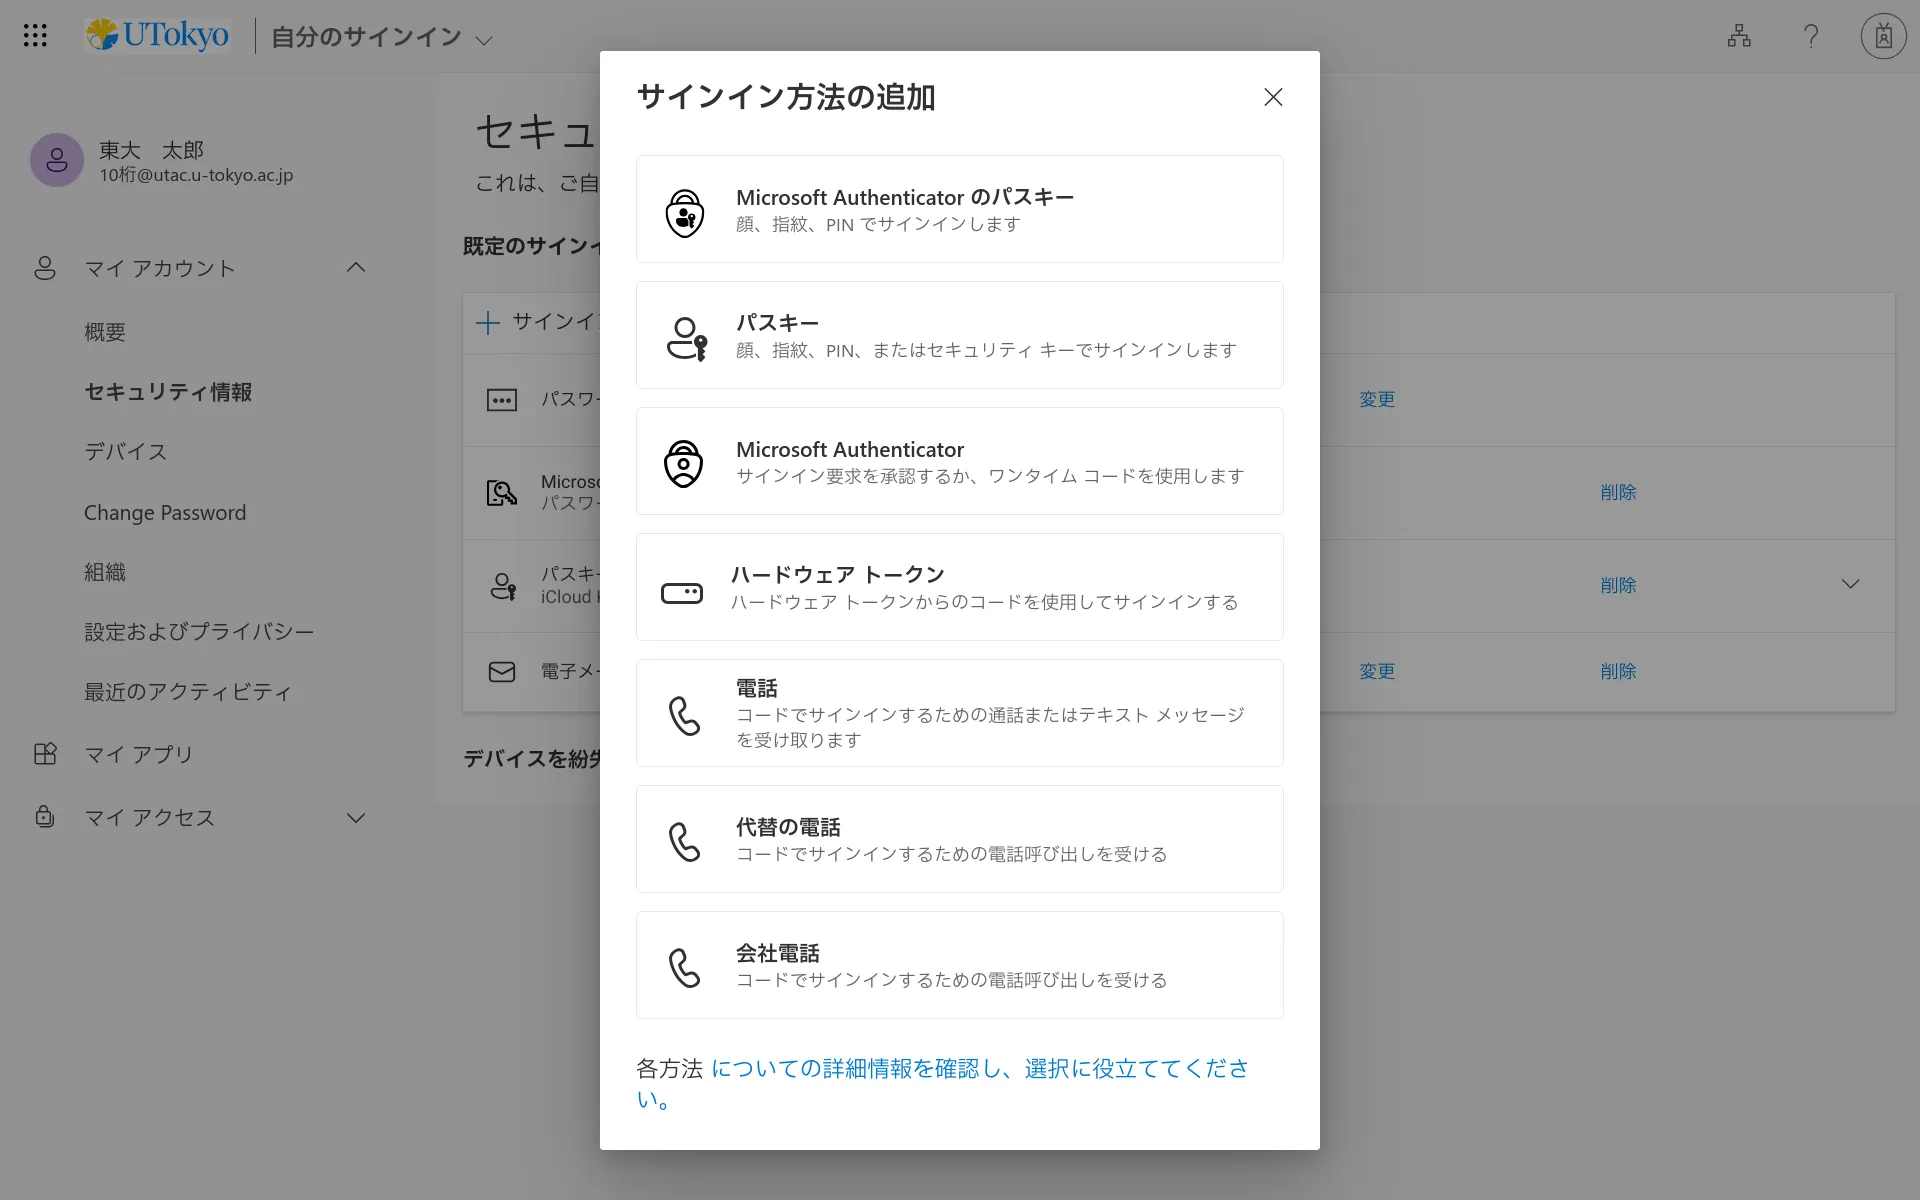Select the パスキー sign-in method

coord(959,335)
